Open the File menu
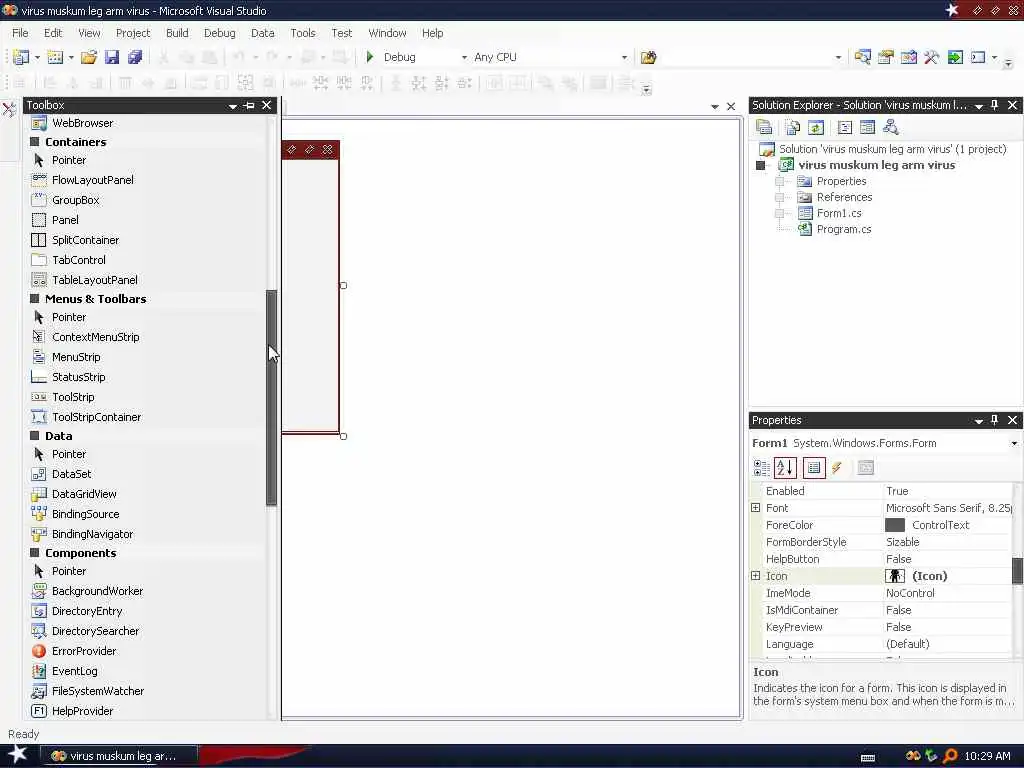The image size is (1024, 768). (x=20, y=33)
